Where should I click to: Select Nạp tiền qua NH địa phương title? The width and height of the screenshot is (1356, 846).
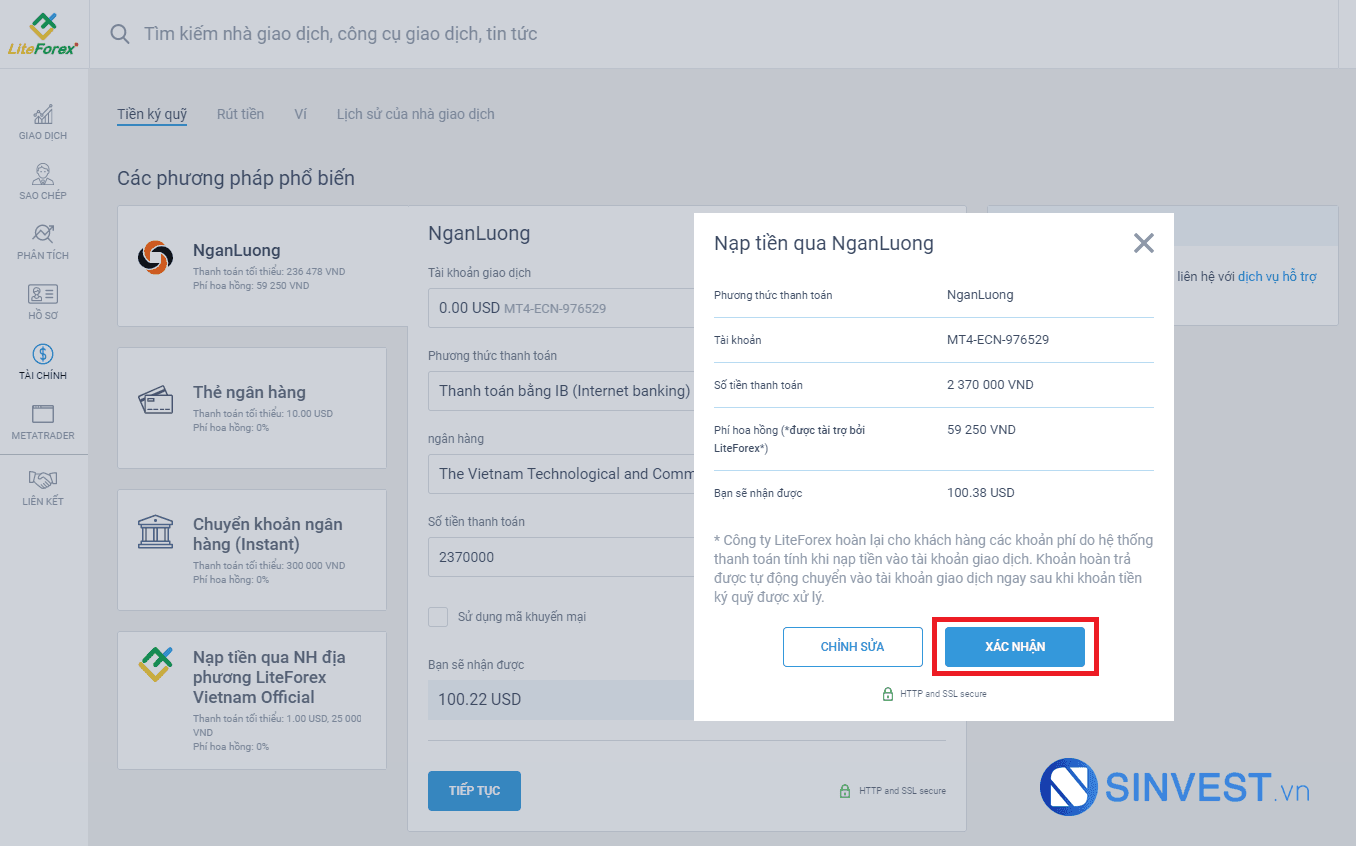coord(269,677)
